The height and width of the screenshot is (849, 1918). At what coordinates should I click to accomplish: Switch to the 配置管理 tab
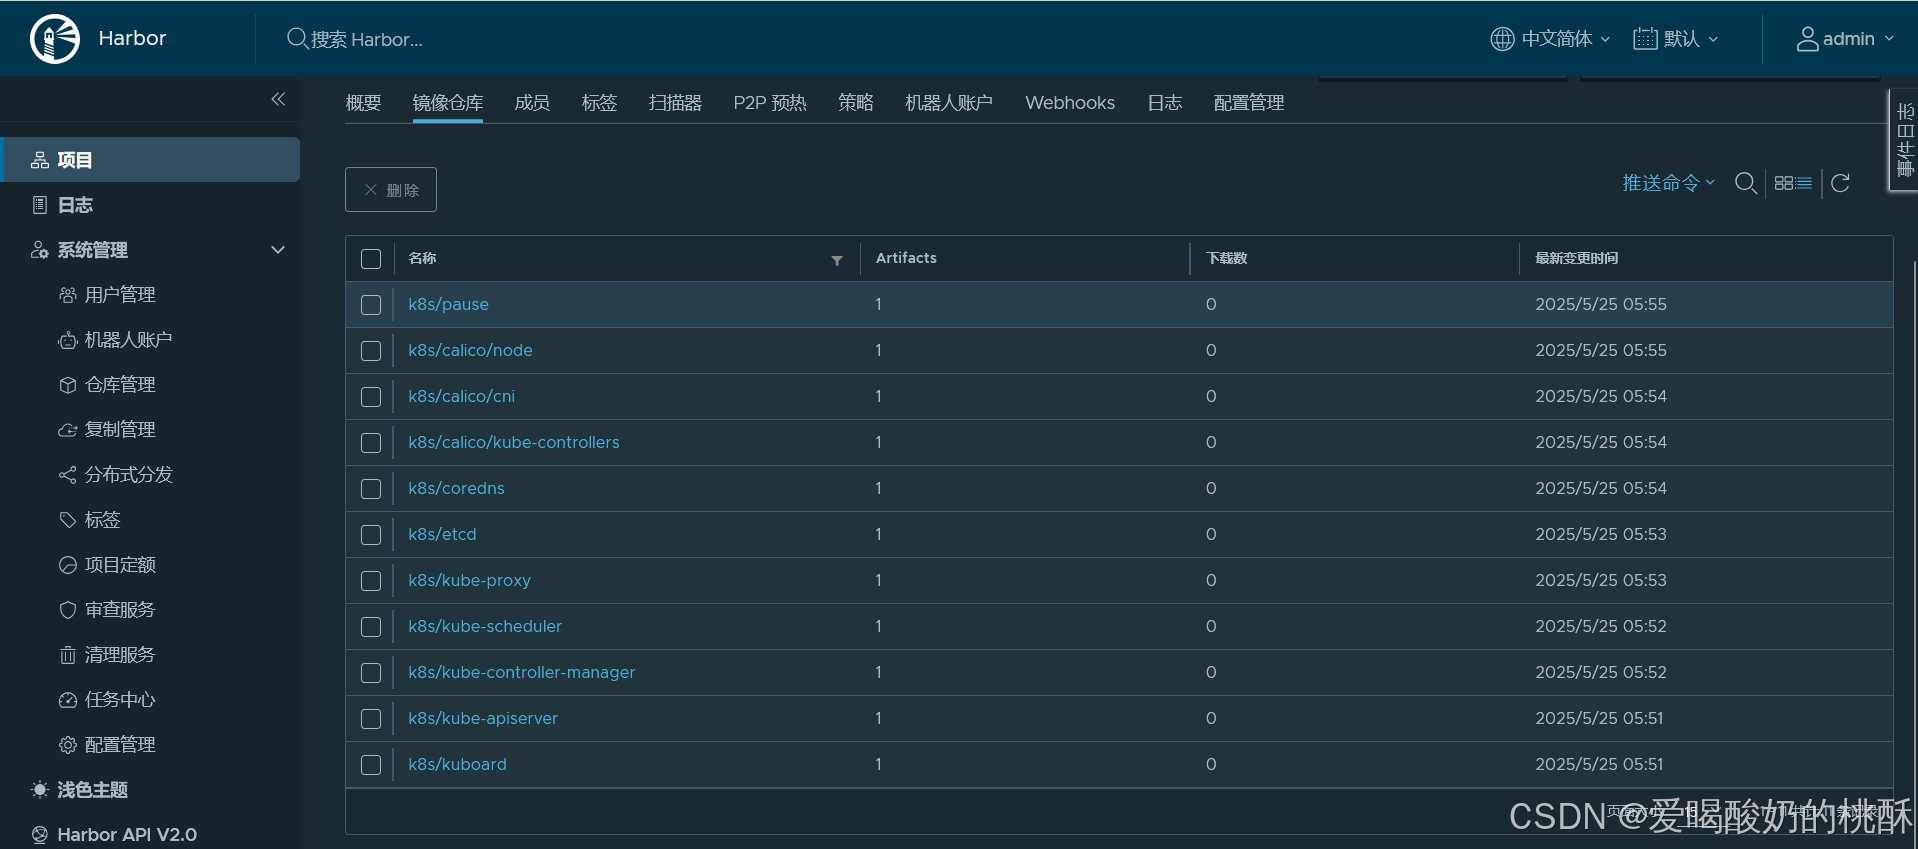[x=1249, y=103]
